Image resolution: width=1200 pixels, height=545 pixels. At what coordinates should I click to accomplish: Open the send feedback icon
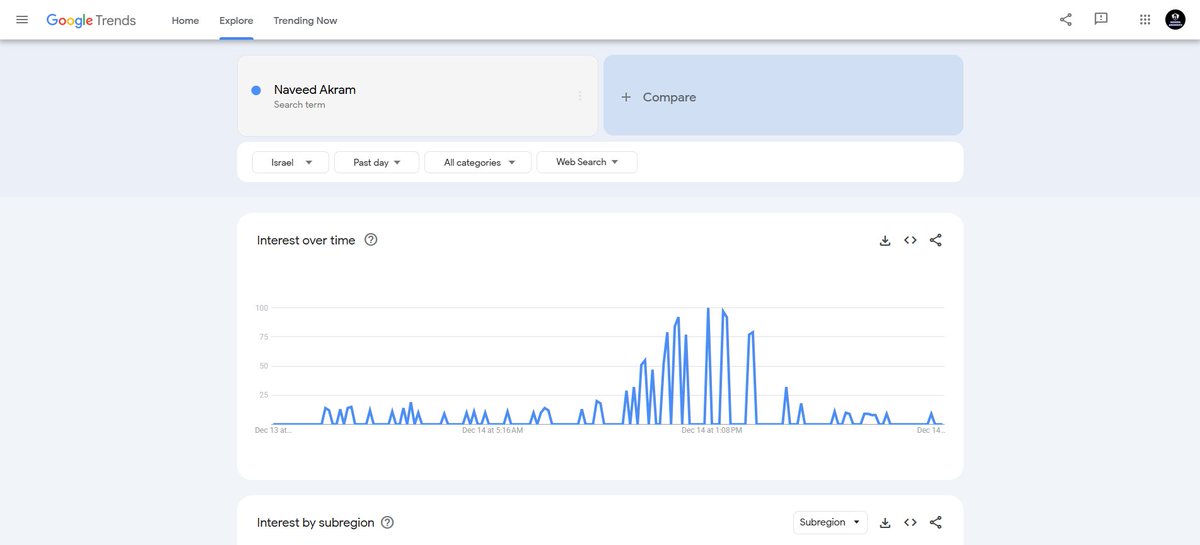tap(1101, 19)
